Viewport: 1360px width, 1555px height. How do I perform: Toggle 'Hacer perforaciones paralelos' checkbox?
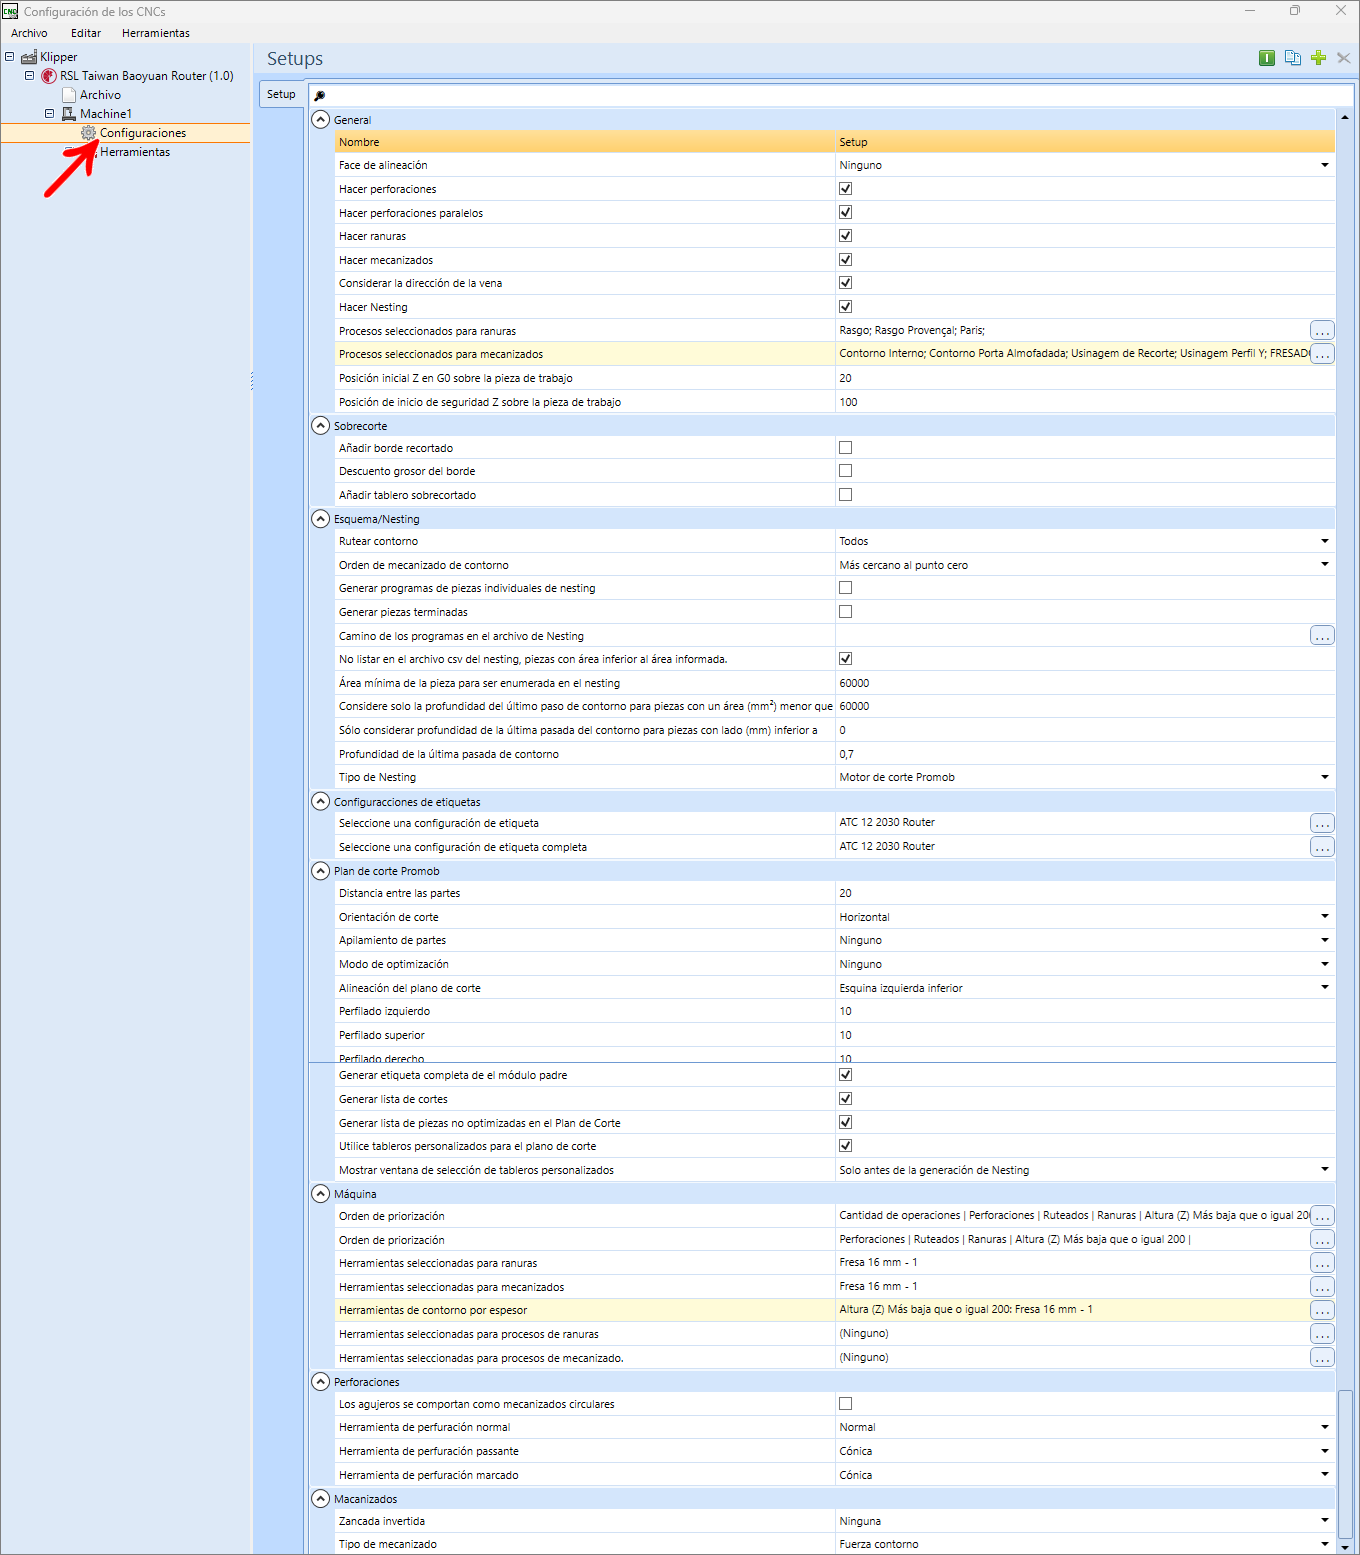pos(845,212)
